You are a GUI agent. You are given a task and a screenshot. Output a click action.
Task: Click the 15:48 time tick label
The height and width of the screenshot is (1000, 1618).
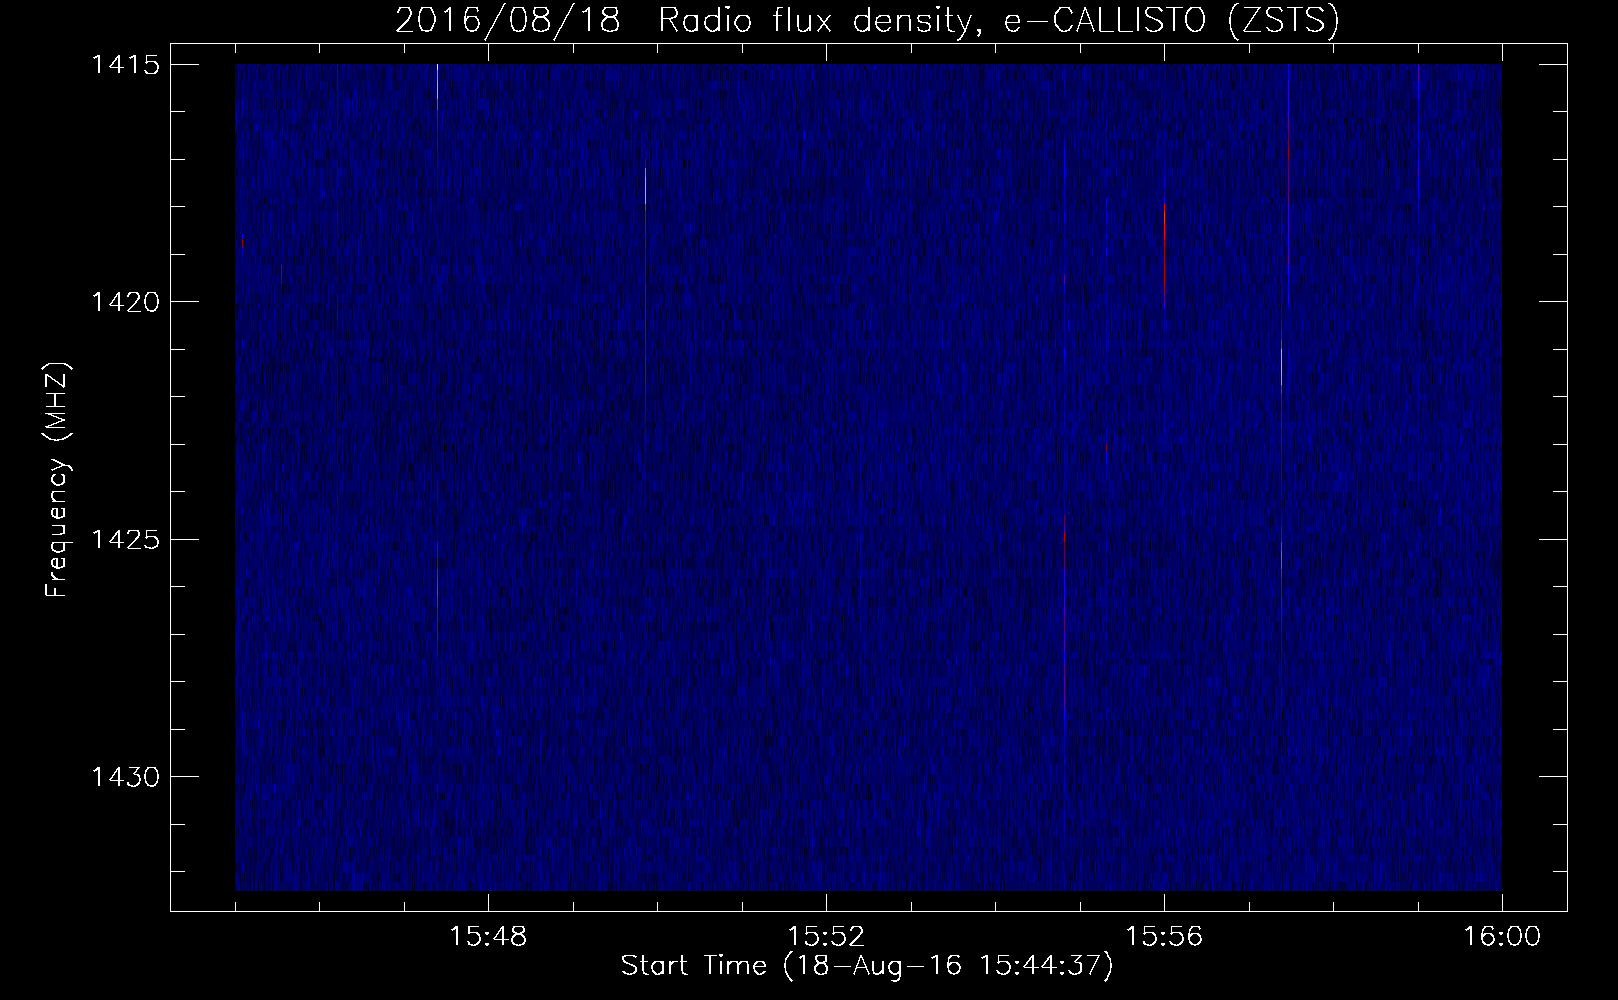pyautogui.click(x=488, y=936)
